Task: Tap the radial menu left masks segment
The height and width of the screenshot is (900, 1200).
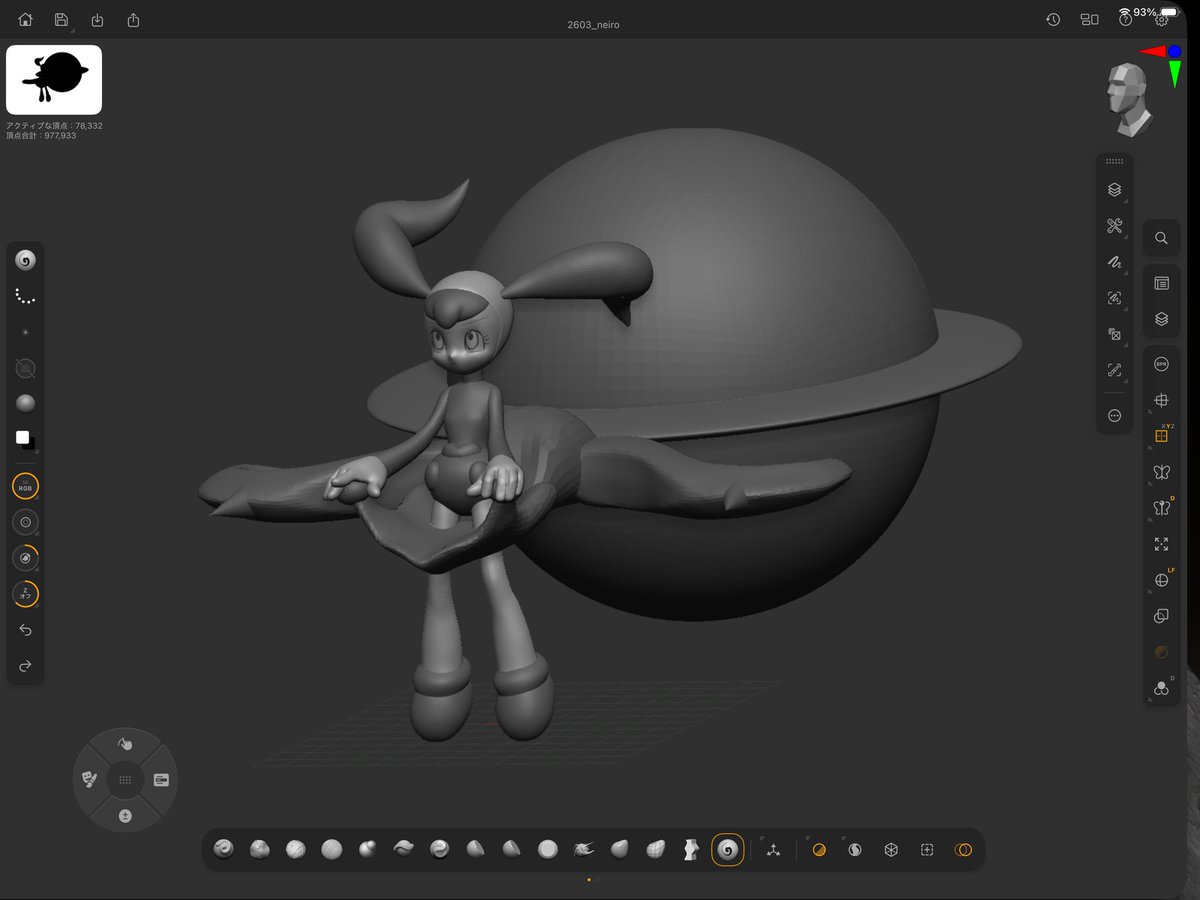Action: [89, 779]
